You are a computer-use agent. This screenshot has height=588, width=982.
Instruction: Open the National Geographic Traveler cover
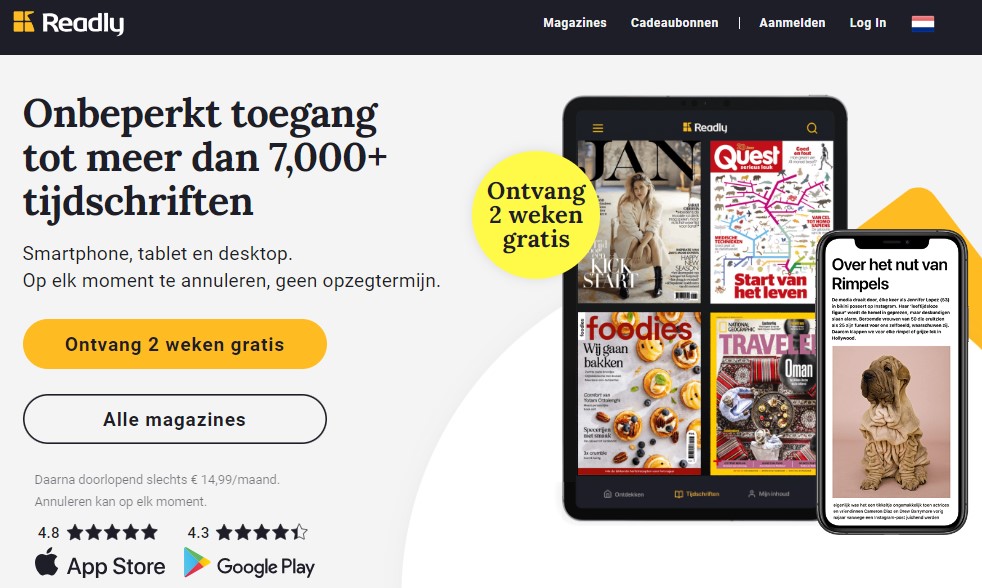763,393
